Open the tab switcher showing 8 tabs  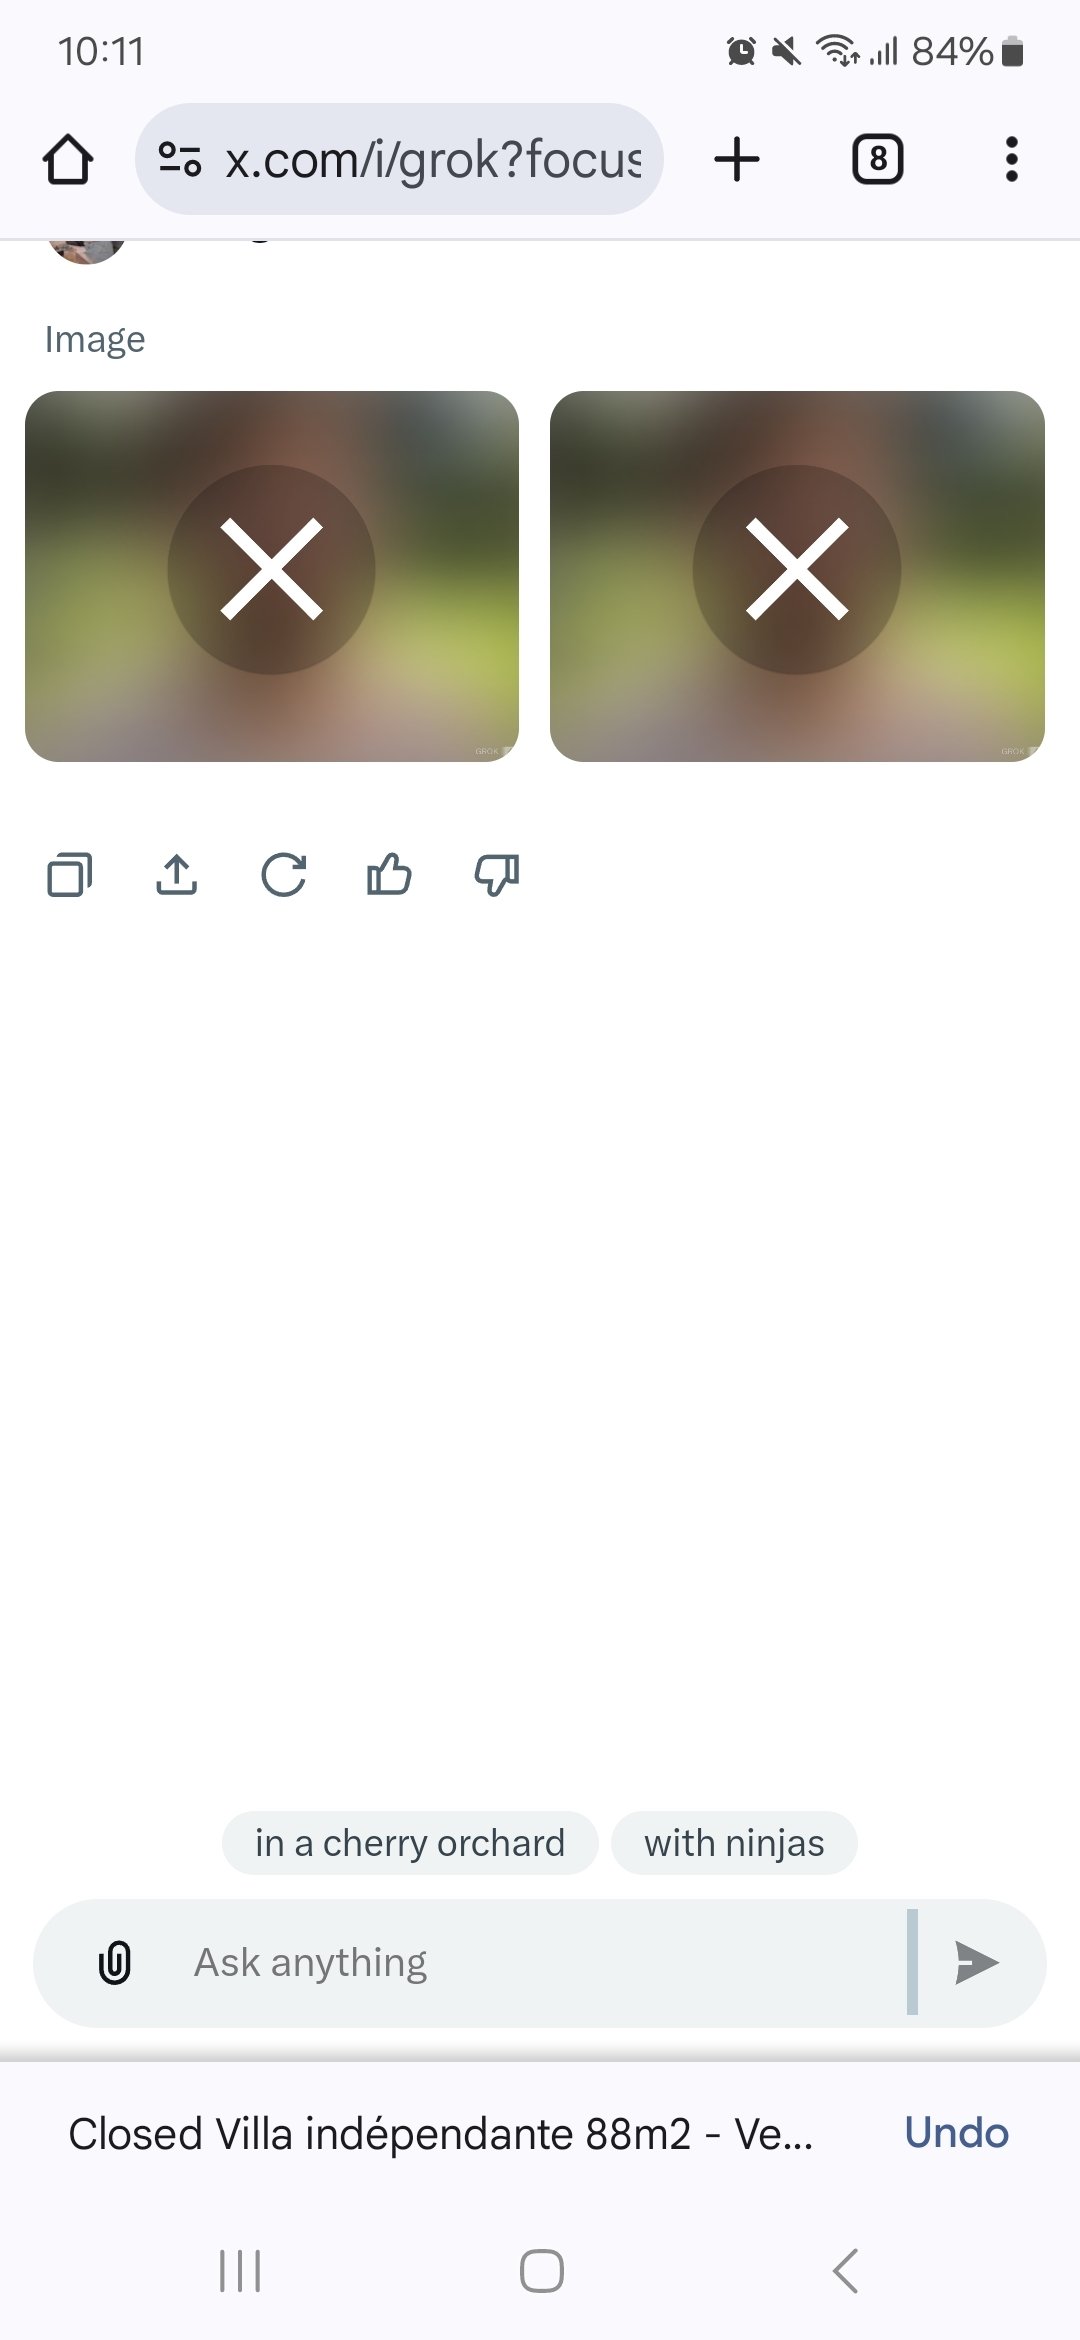pyautogui.click(x=877, y=159)
